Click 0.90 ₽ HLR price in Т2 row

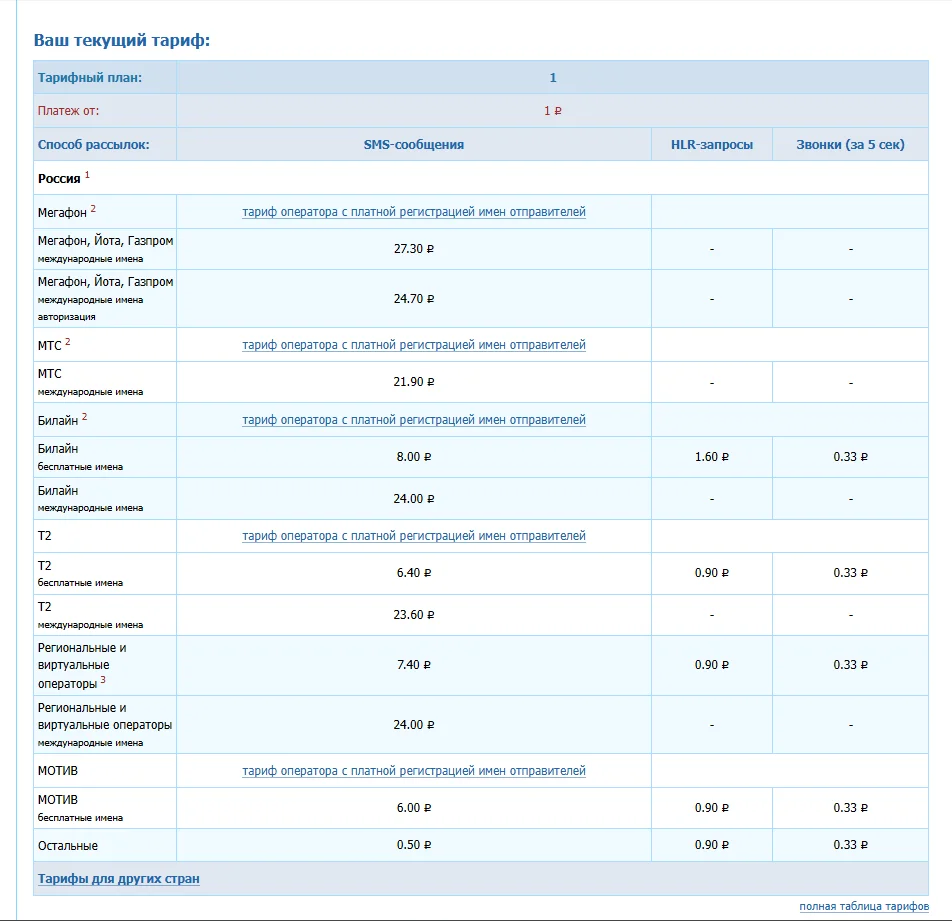(712, 573)
